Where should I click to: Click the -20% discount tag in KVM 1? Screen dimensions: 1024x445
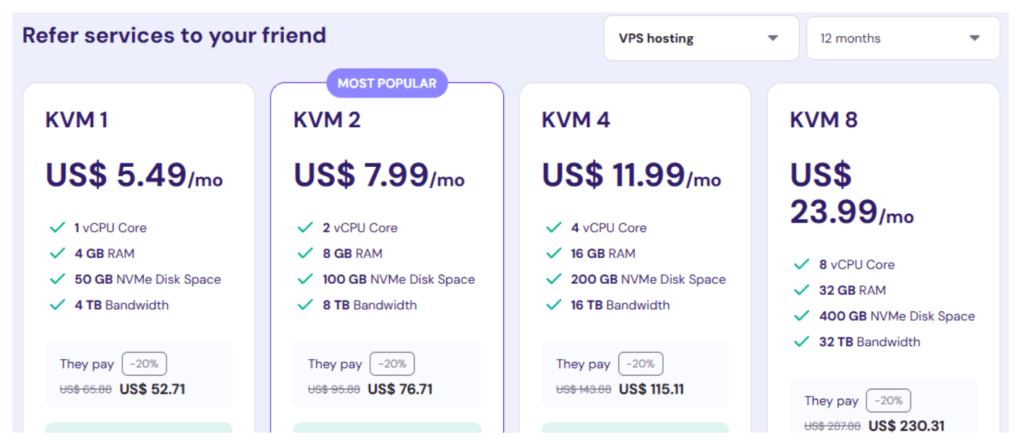(144, 364)
